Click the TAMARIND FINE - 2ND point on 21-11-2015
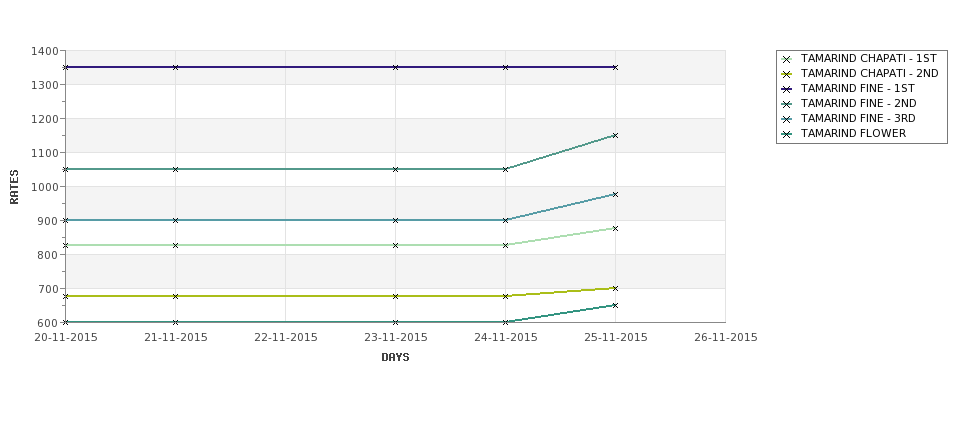 (x=175, y=169)
